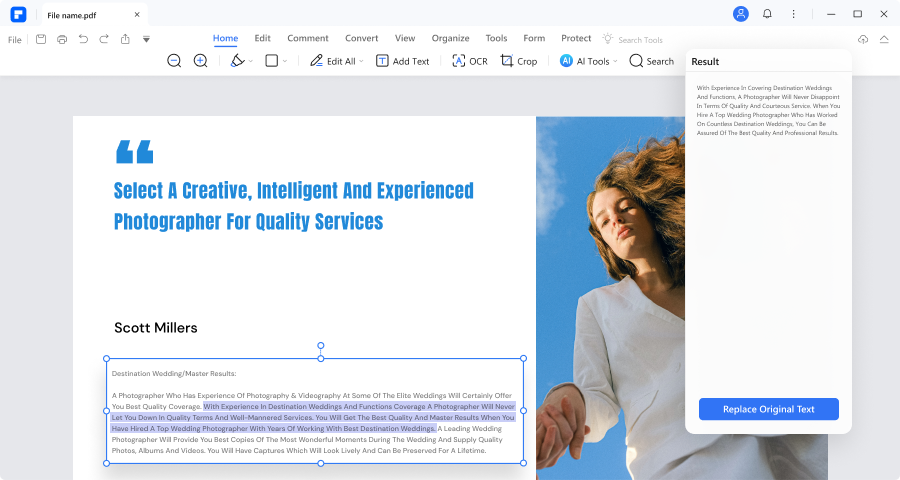
Task: Collapse the ribbon with up chevron
Action: pos(884,39)
